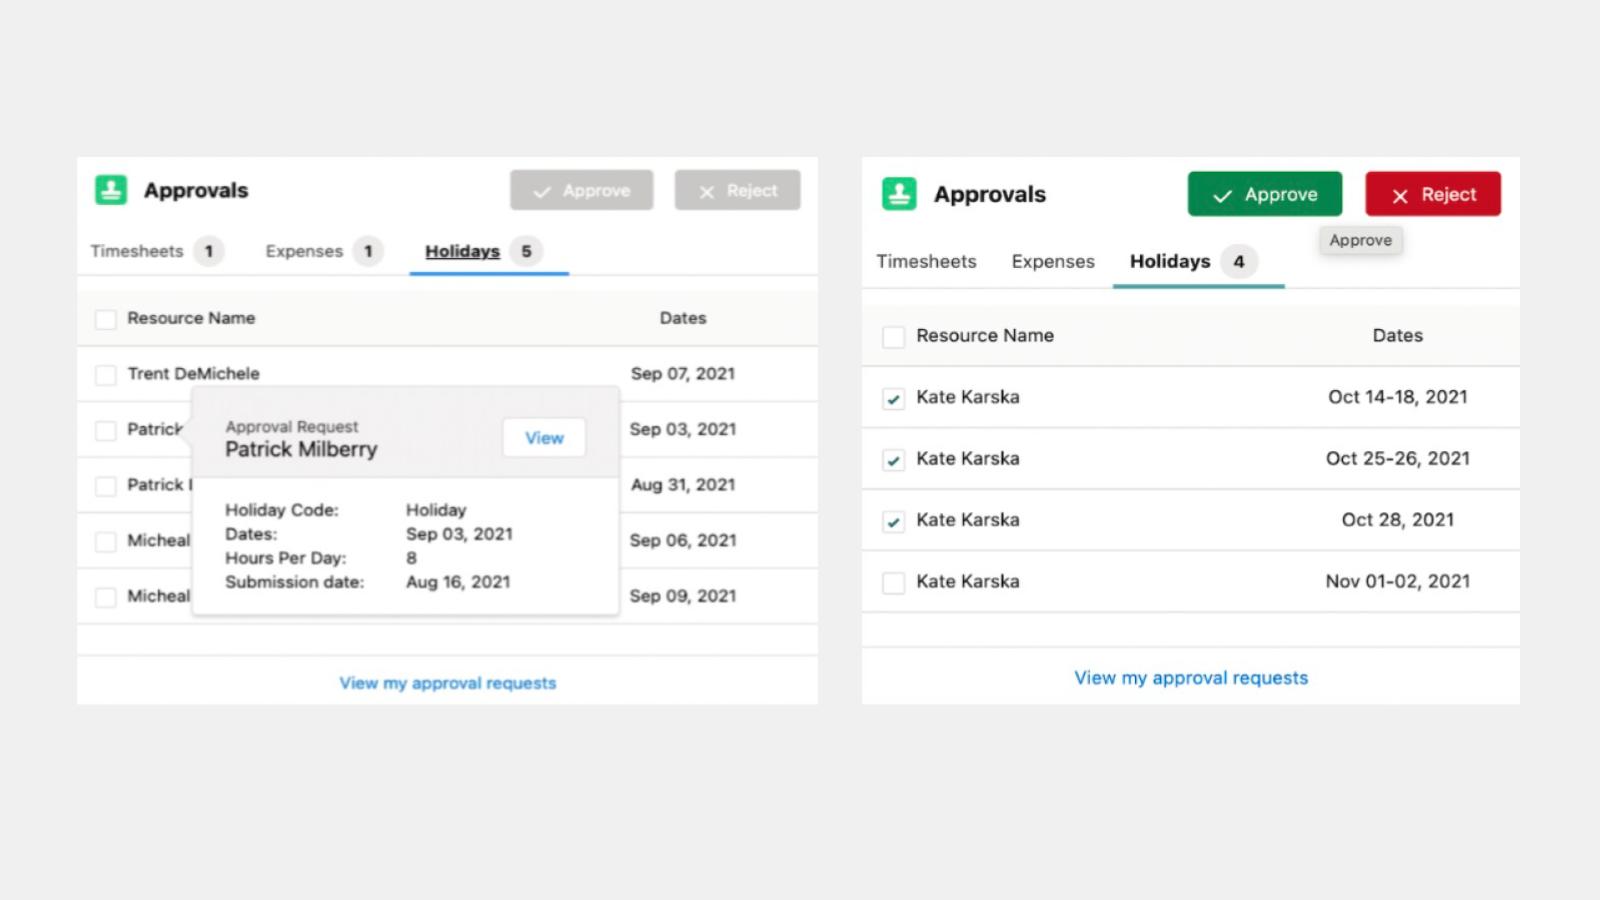1600x900 pixels.
Task: Toggle select-all checkbox above the Trent DeMichele row
Action: coord(106,319)
